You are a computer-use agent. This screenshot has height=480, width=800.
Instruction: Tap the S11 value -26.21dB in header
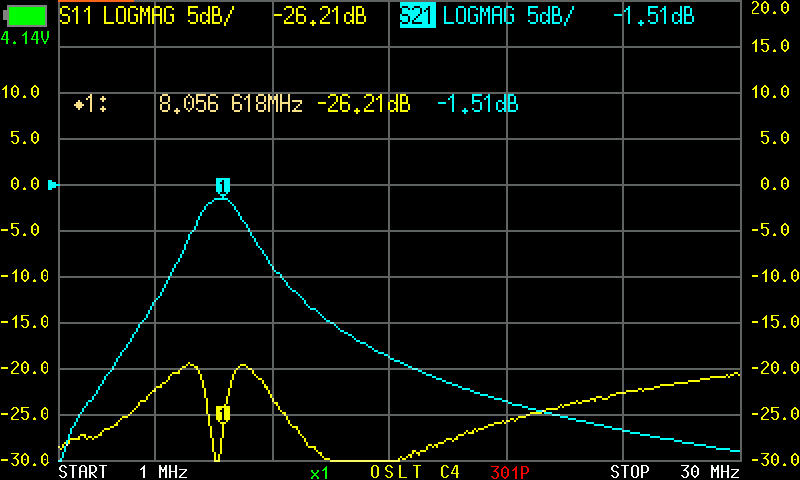click(x=320, y=16)
